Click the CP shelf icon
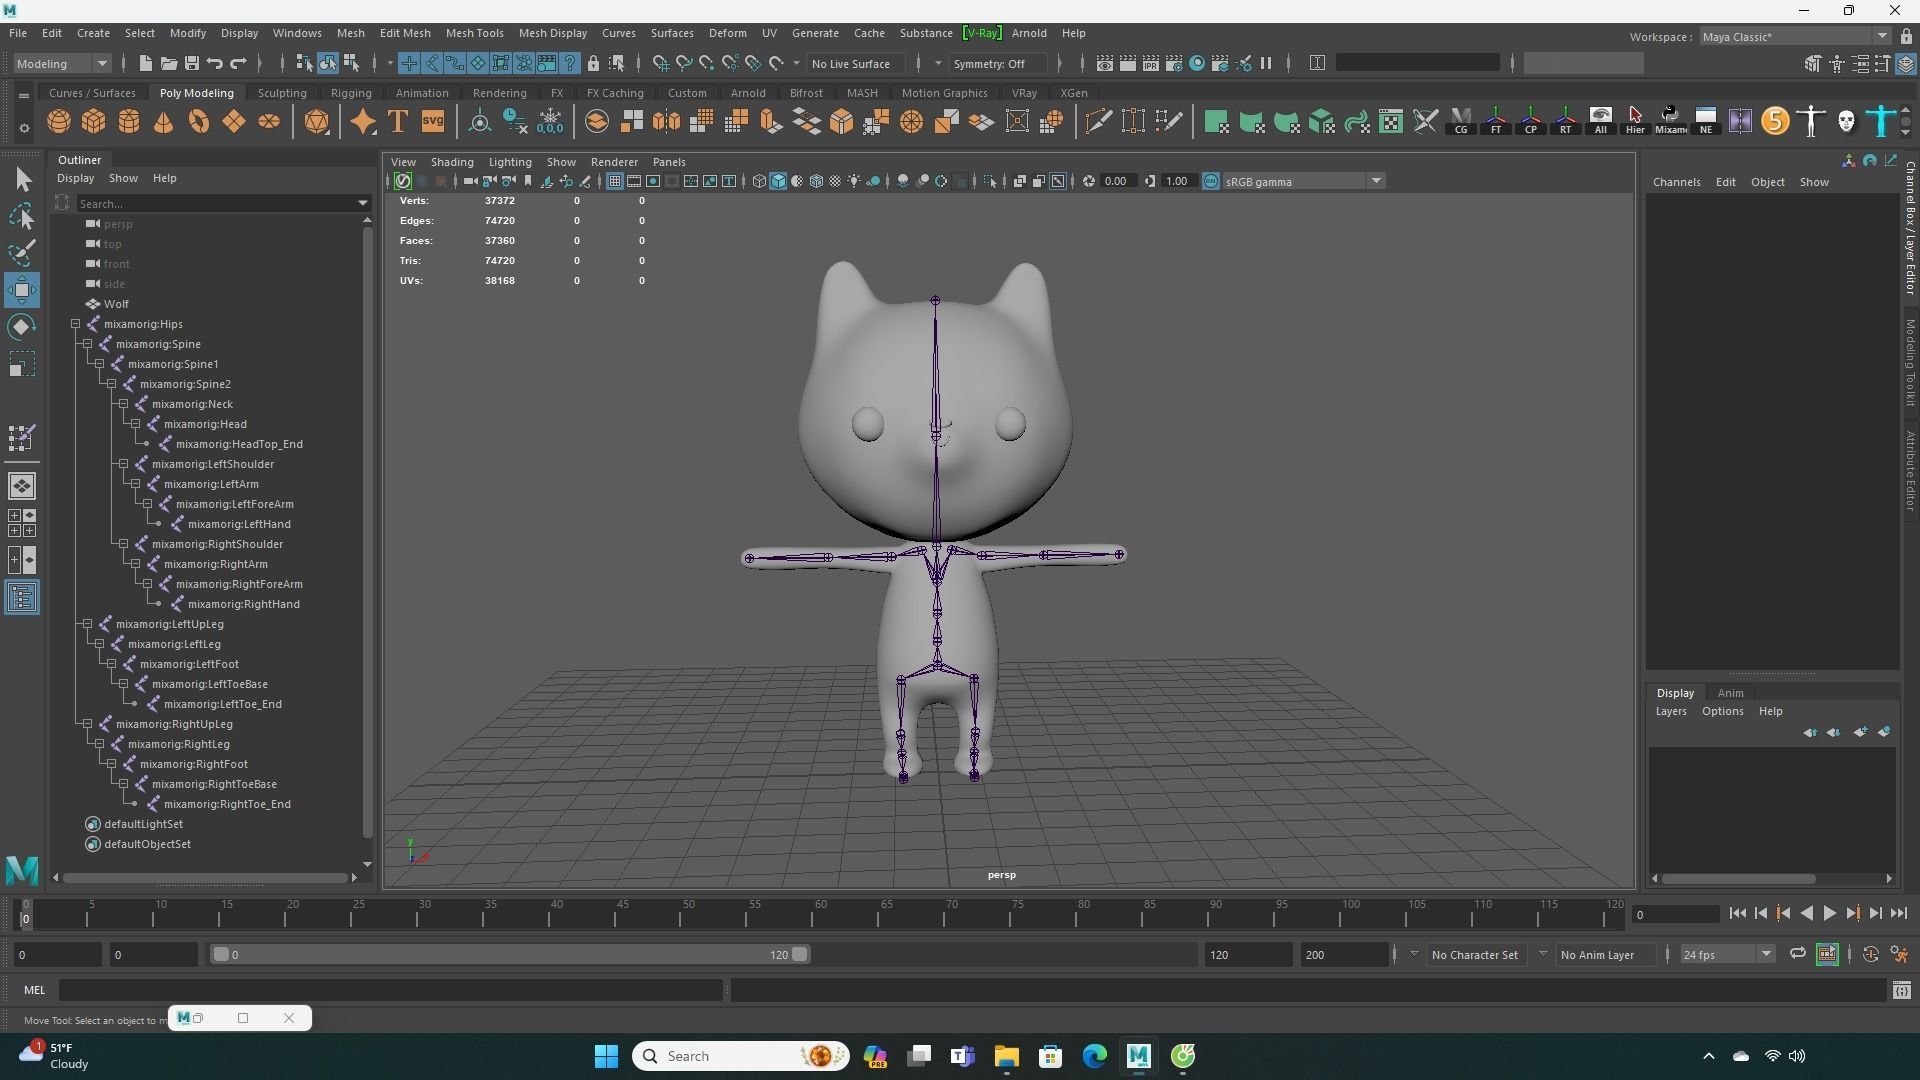This screenshot has height=1080, width=1920. 1531,122
